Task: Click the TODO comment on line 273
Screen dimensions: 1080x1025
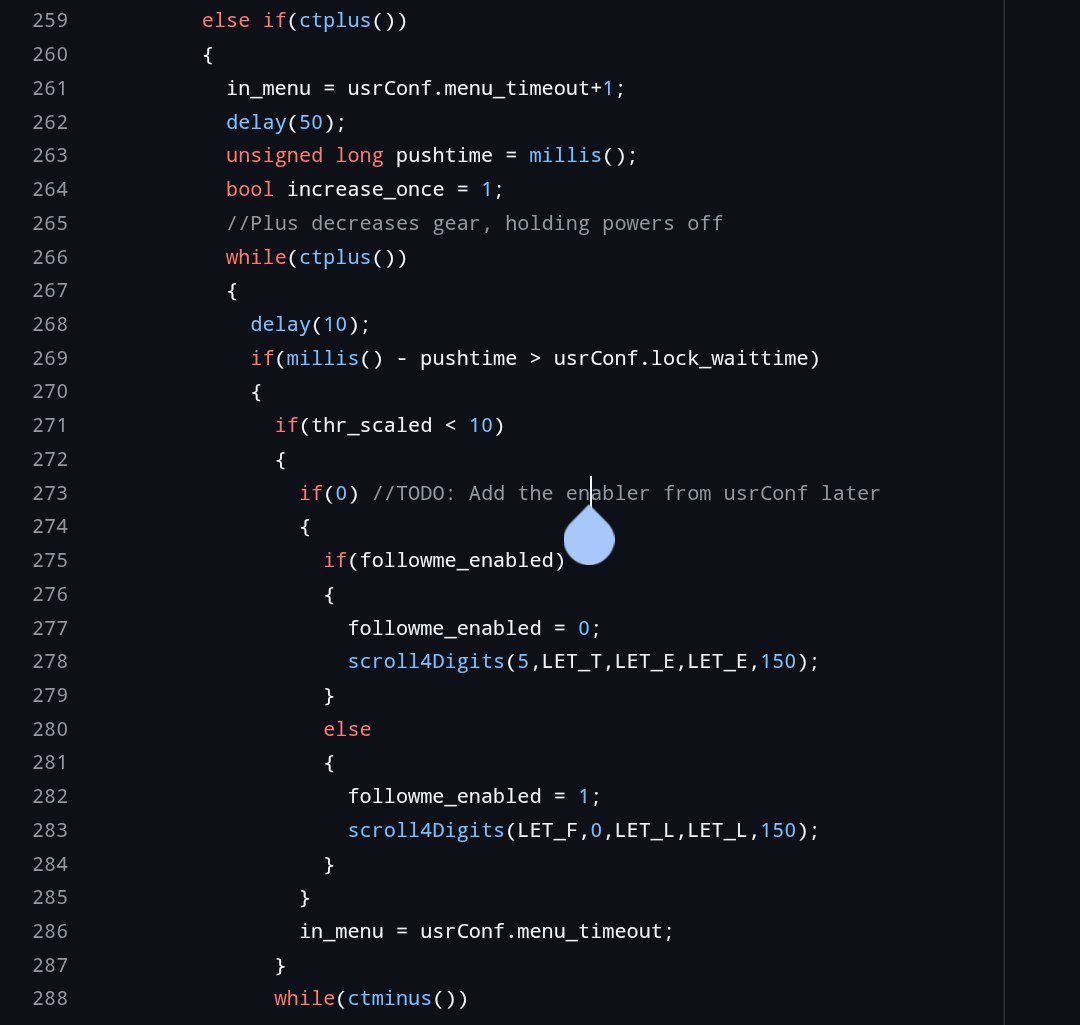Action: point(626,493)
